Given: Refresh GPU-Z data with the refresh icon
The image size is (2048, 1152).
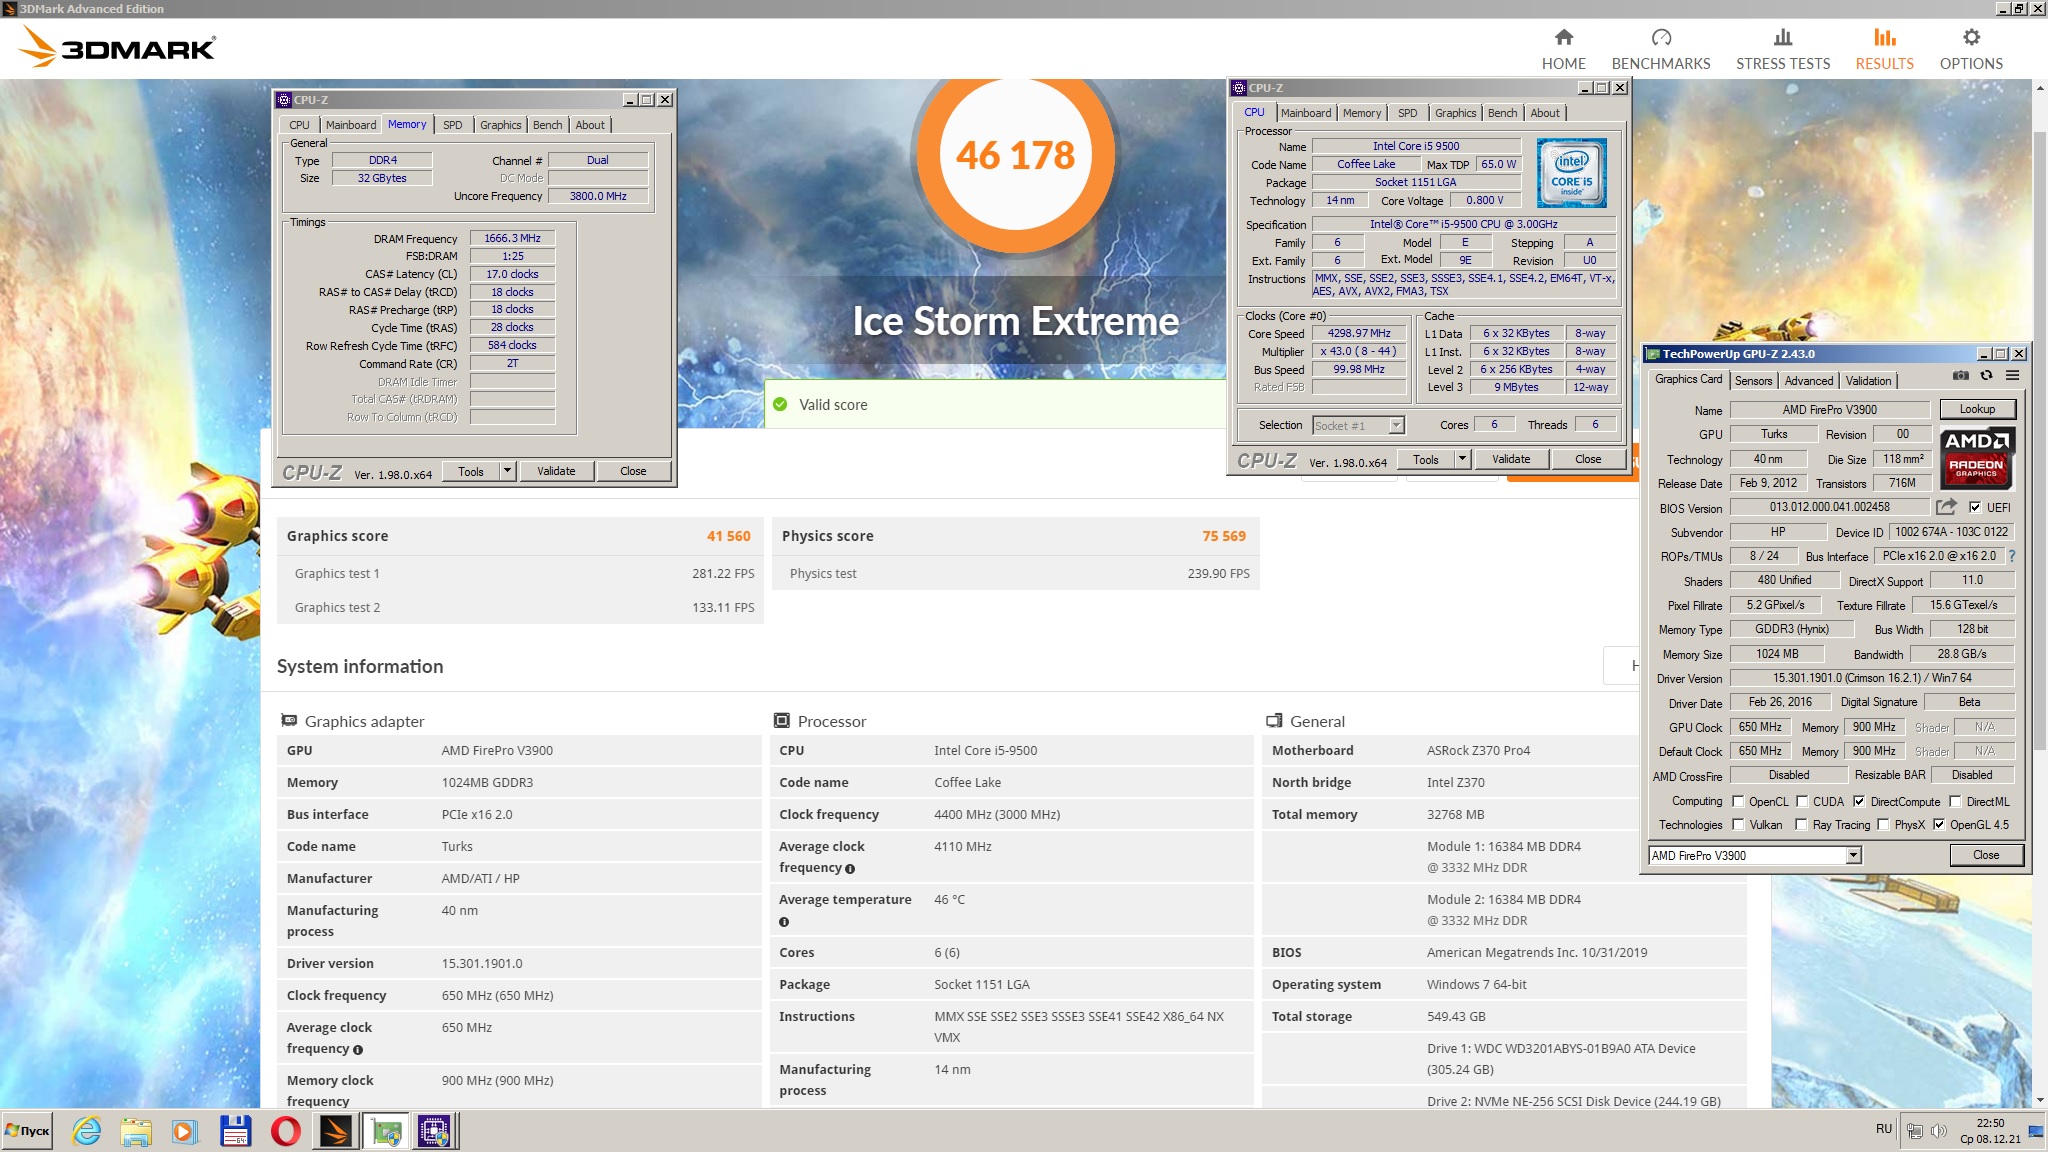Looking at the screenshot, I should 1986,376.
